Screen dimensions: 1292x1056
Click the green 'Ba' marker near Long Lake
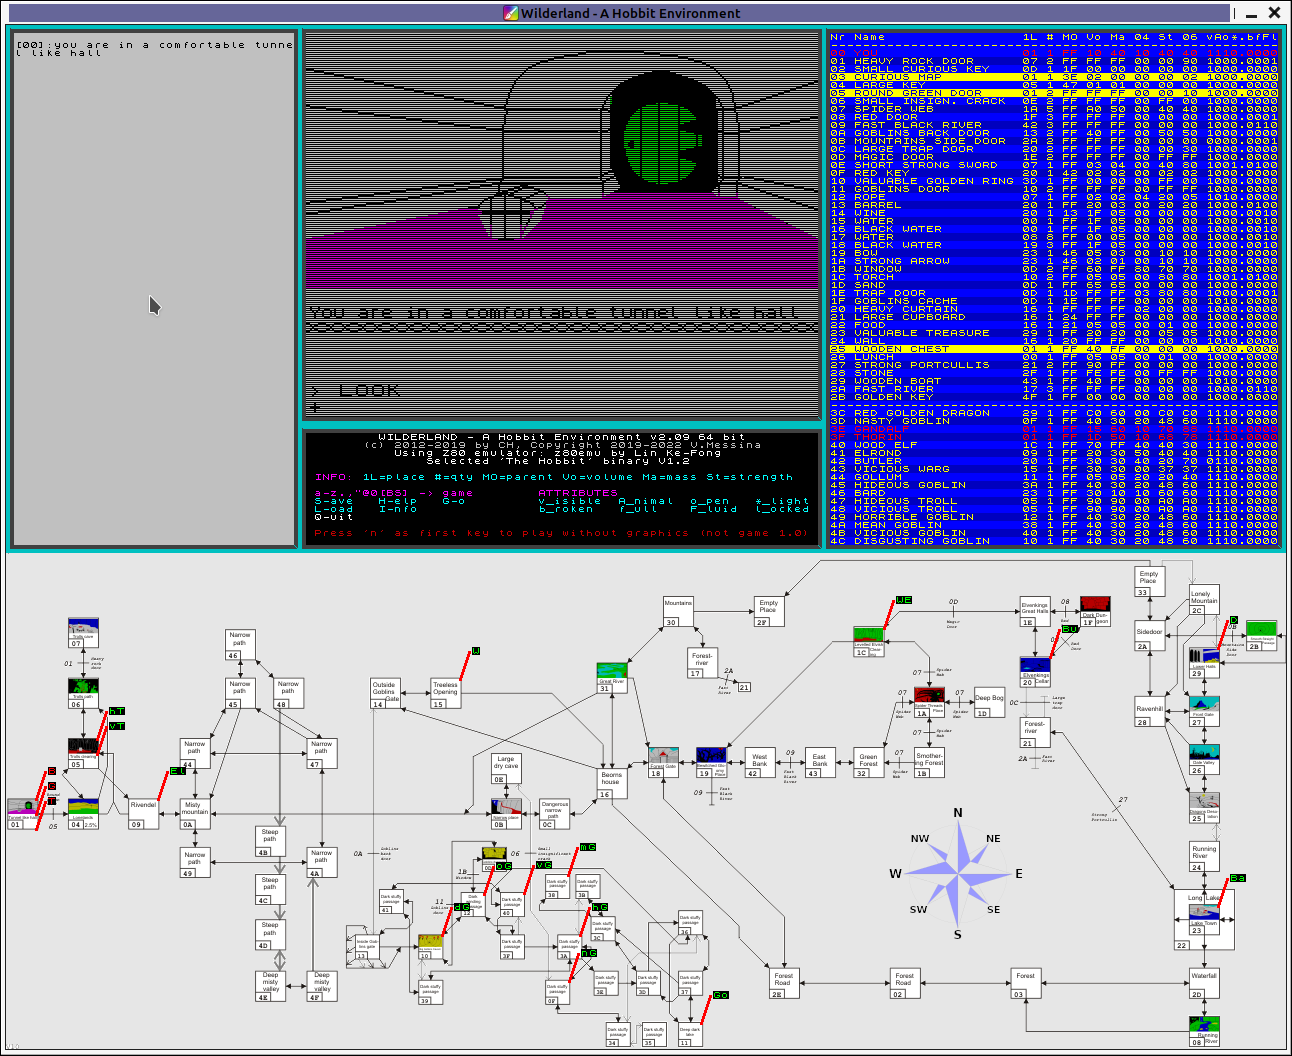pos(1238,878)
